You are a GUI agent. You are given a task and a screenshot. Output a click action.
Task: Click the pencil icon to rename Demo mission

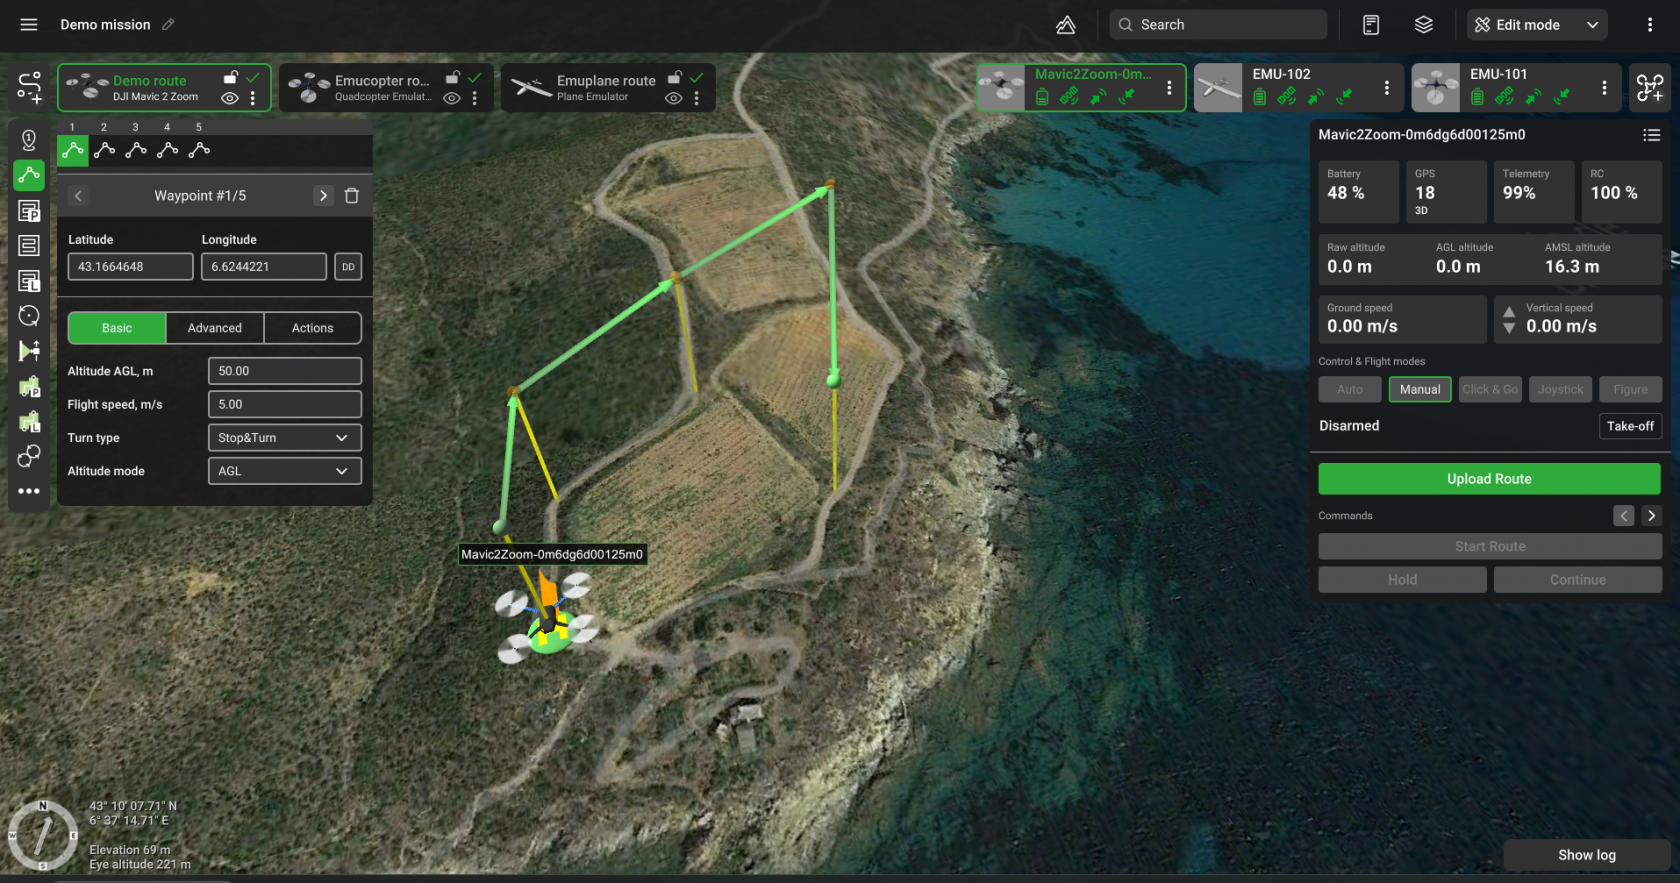pos(169,25)
